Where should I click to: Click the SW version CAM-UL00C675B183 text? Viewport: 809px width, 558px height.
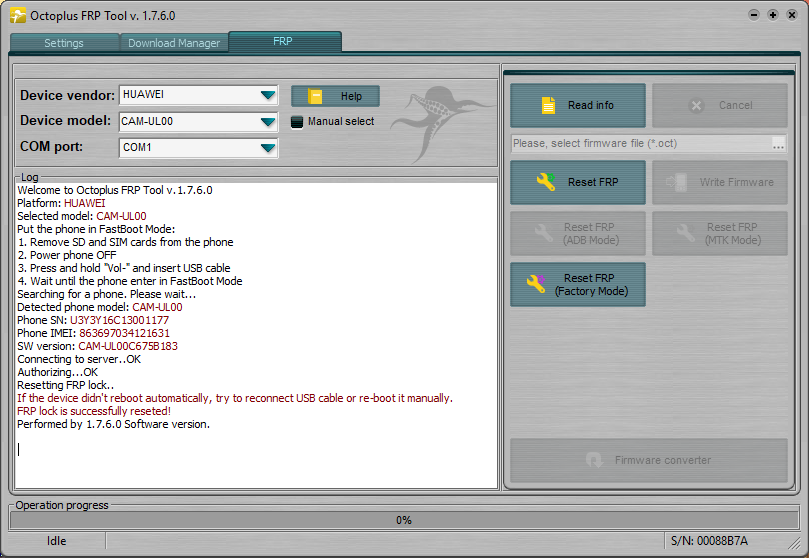click(x=128, y=346)
